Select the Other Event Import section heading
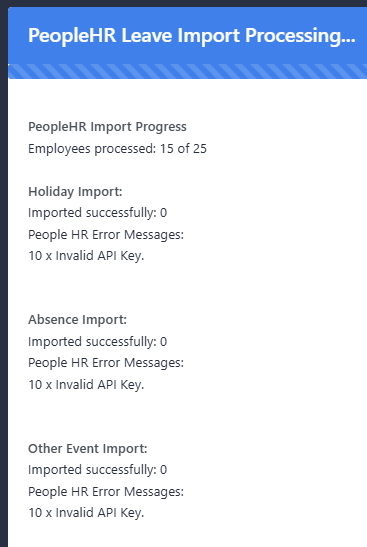The image size is (367, 547). click(88, 449)
